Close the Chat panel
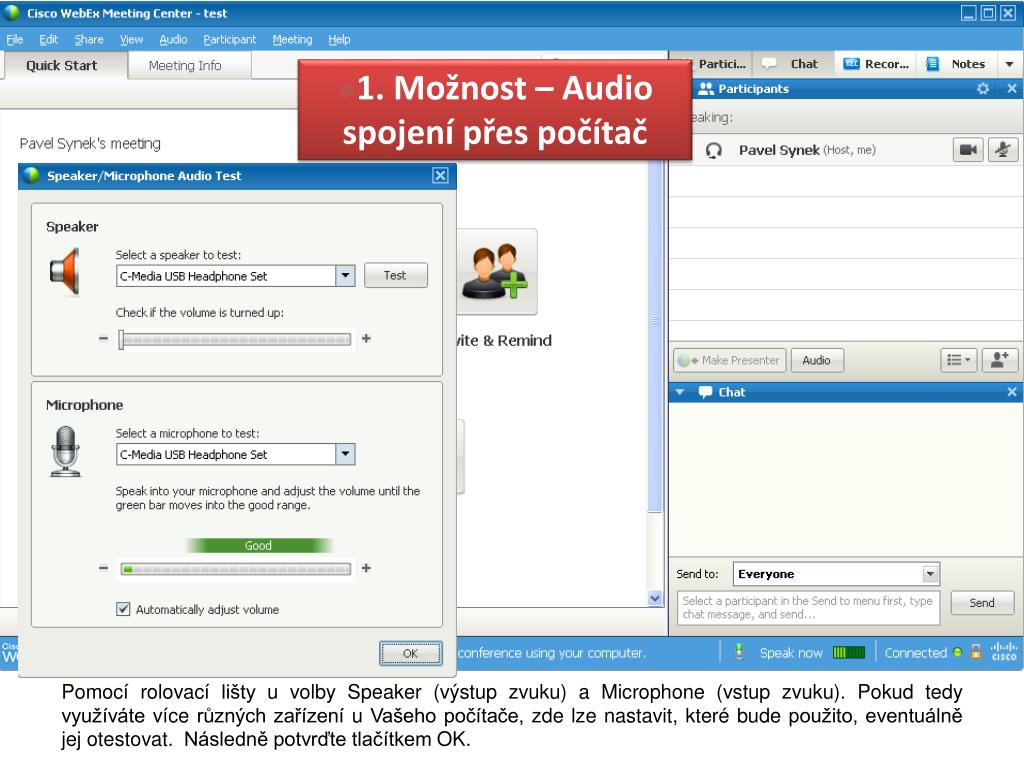 point(1012,392)
